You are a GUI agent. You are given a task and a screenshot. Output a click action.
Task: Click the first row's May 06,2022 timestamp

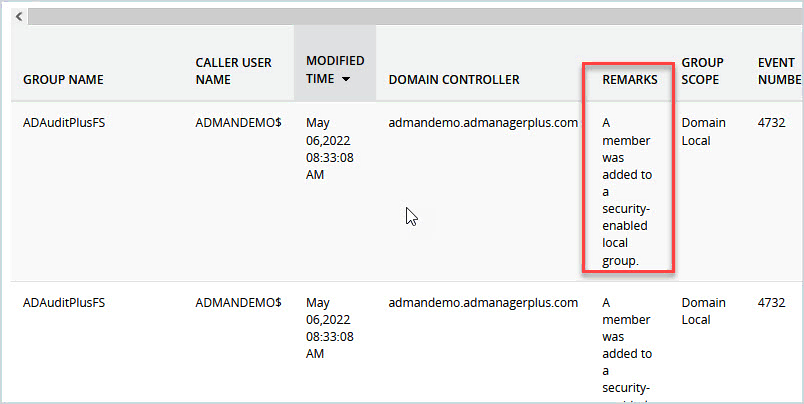tap(330, 149)
